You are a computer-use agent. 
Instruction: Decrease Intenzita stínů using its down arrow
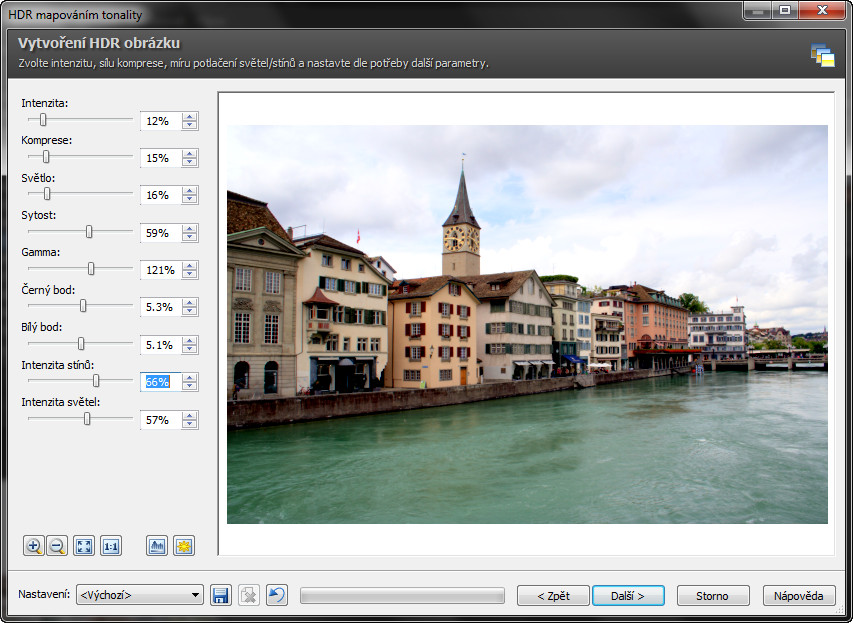pos(190,387)
